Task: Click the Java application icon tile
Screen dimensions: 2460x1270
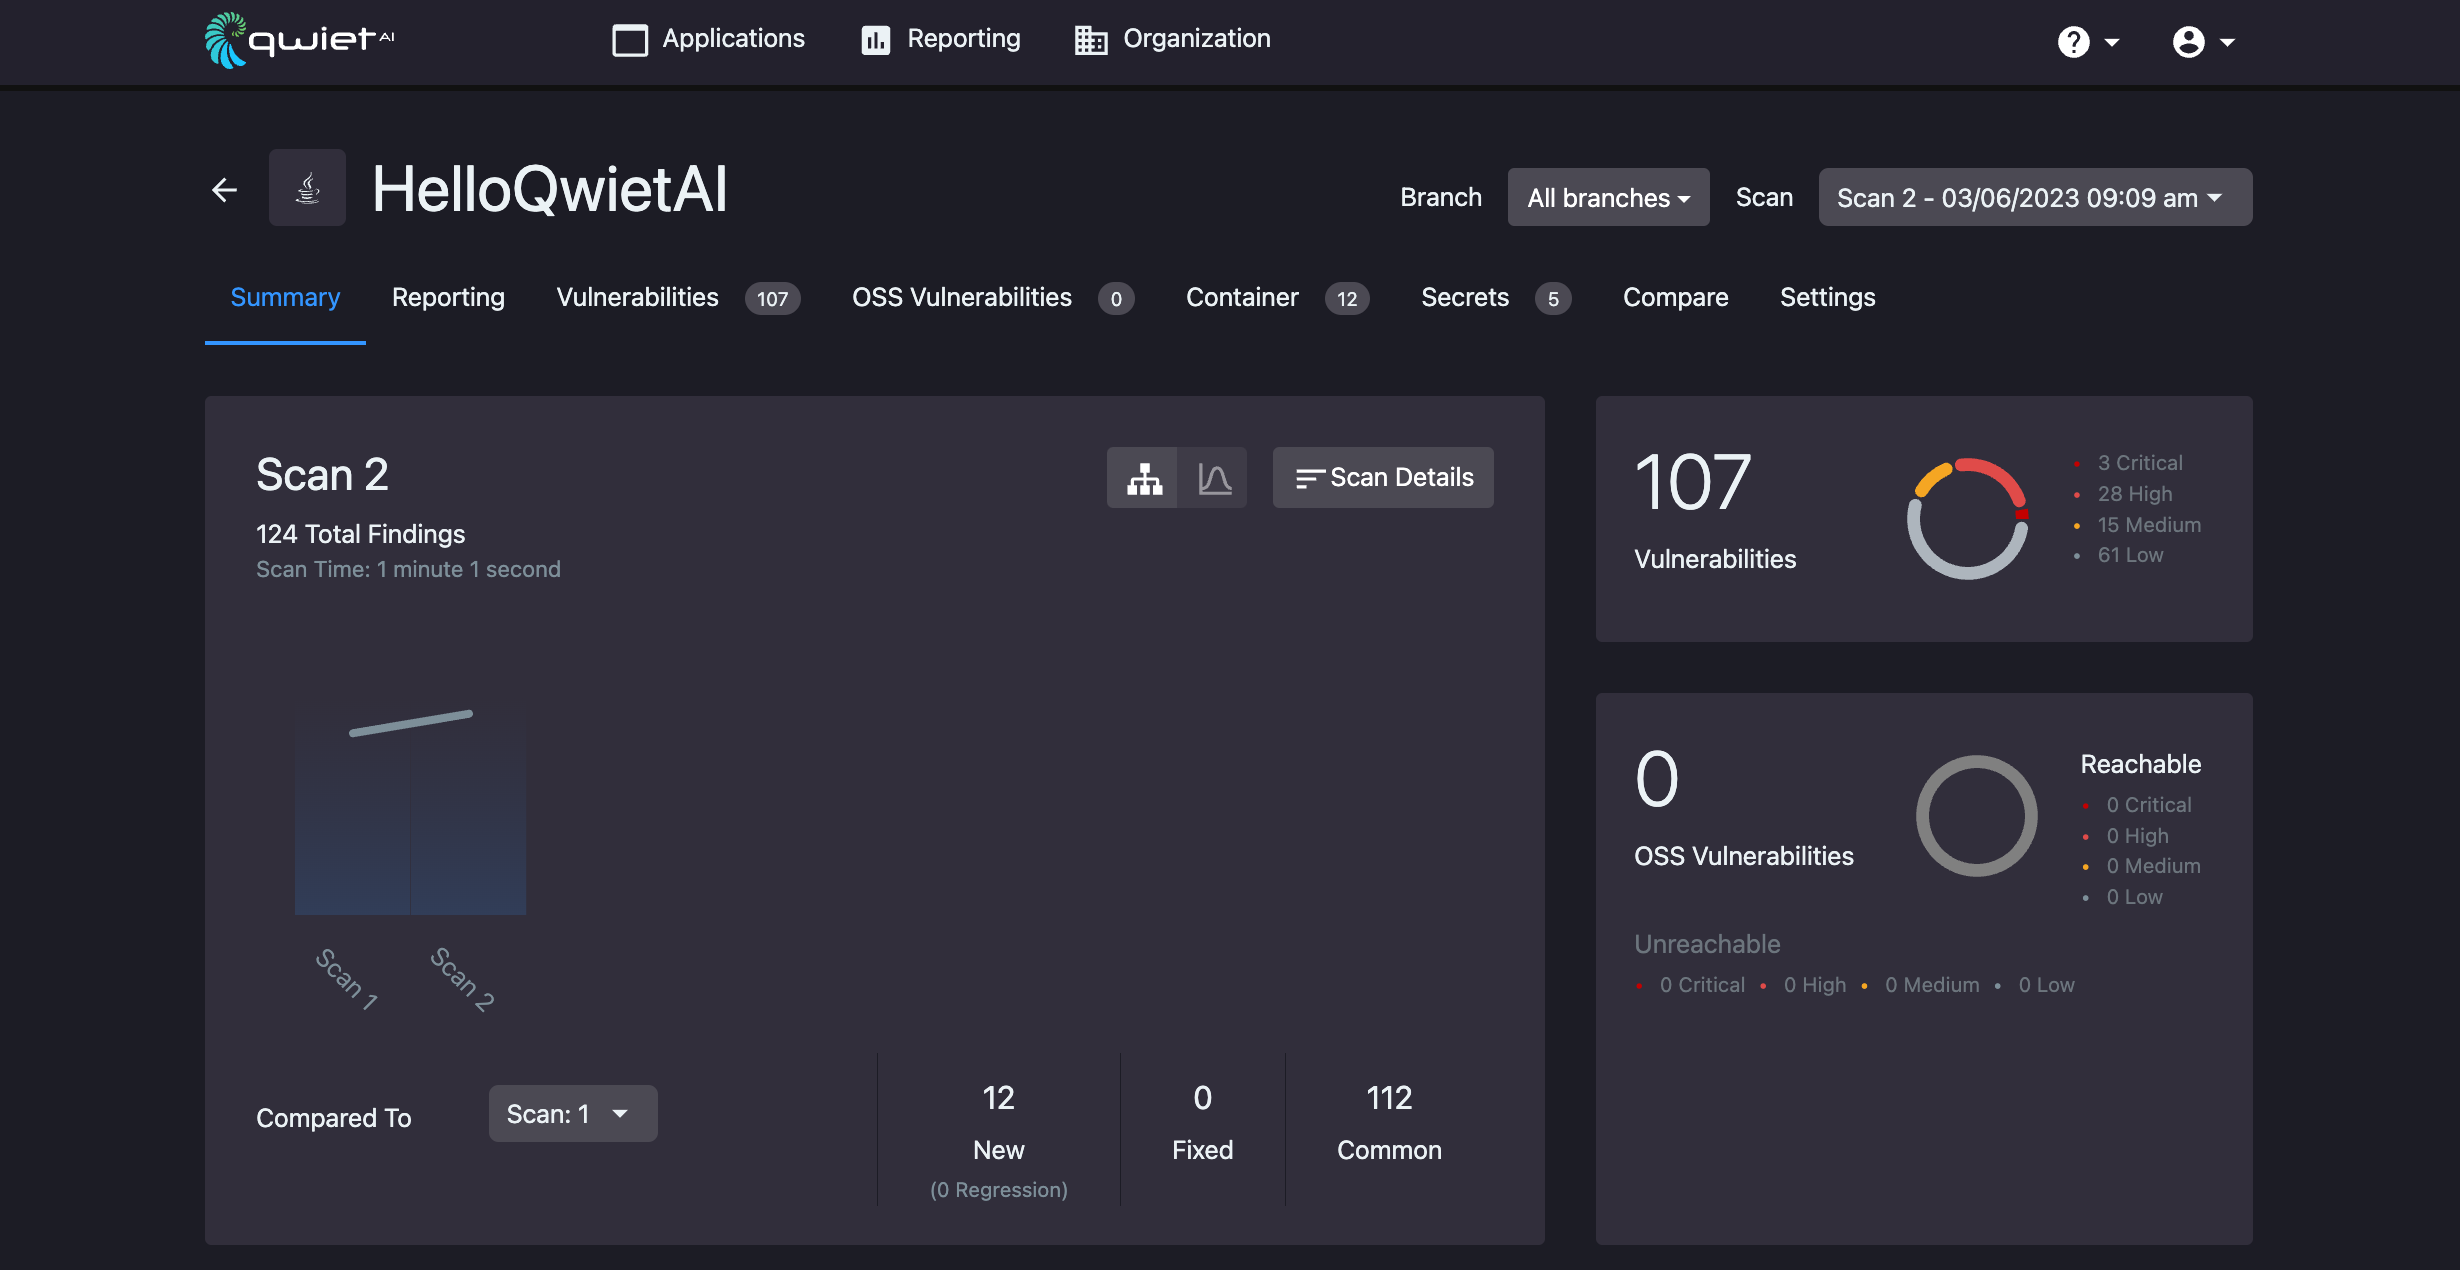Action: (x=307, y=188)
